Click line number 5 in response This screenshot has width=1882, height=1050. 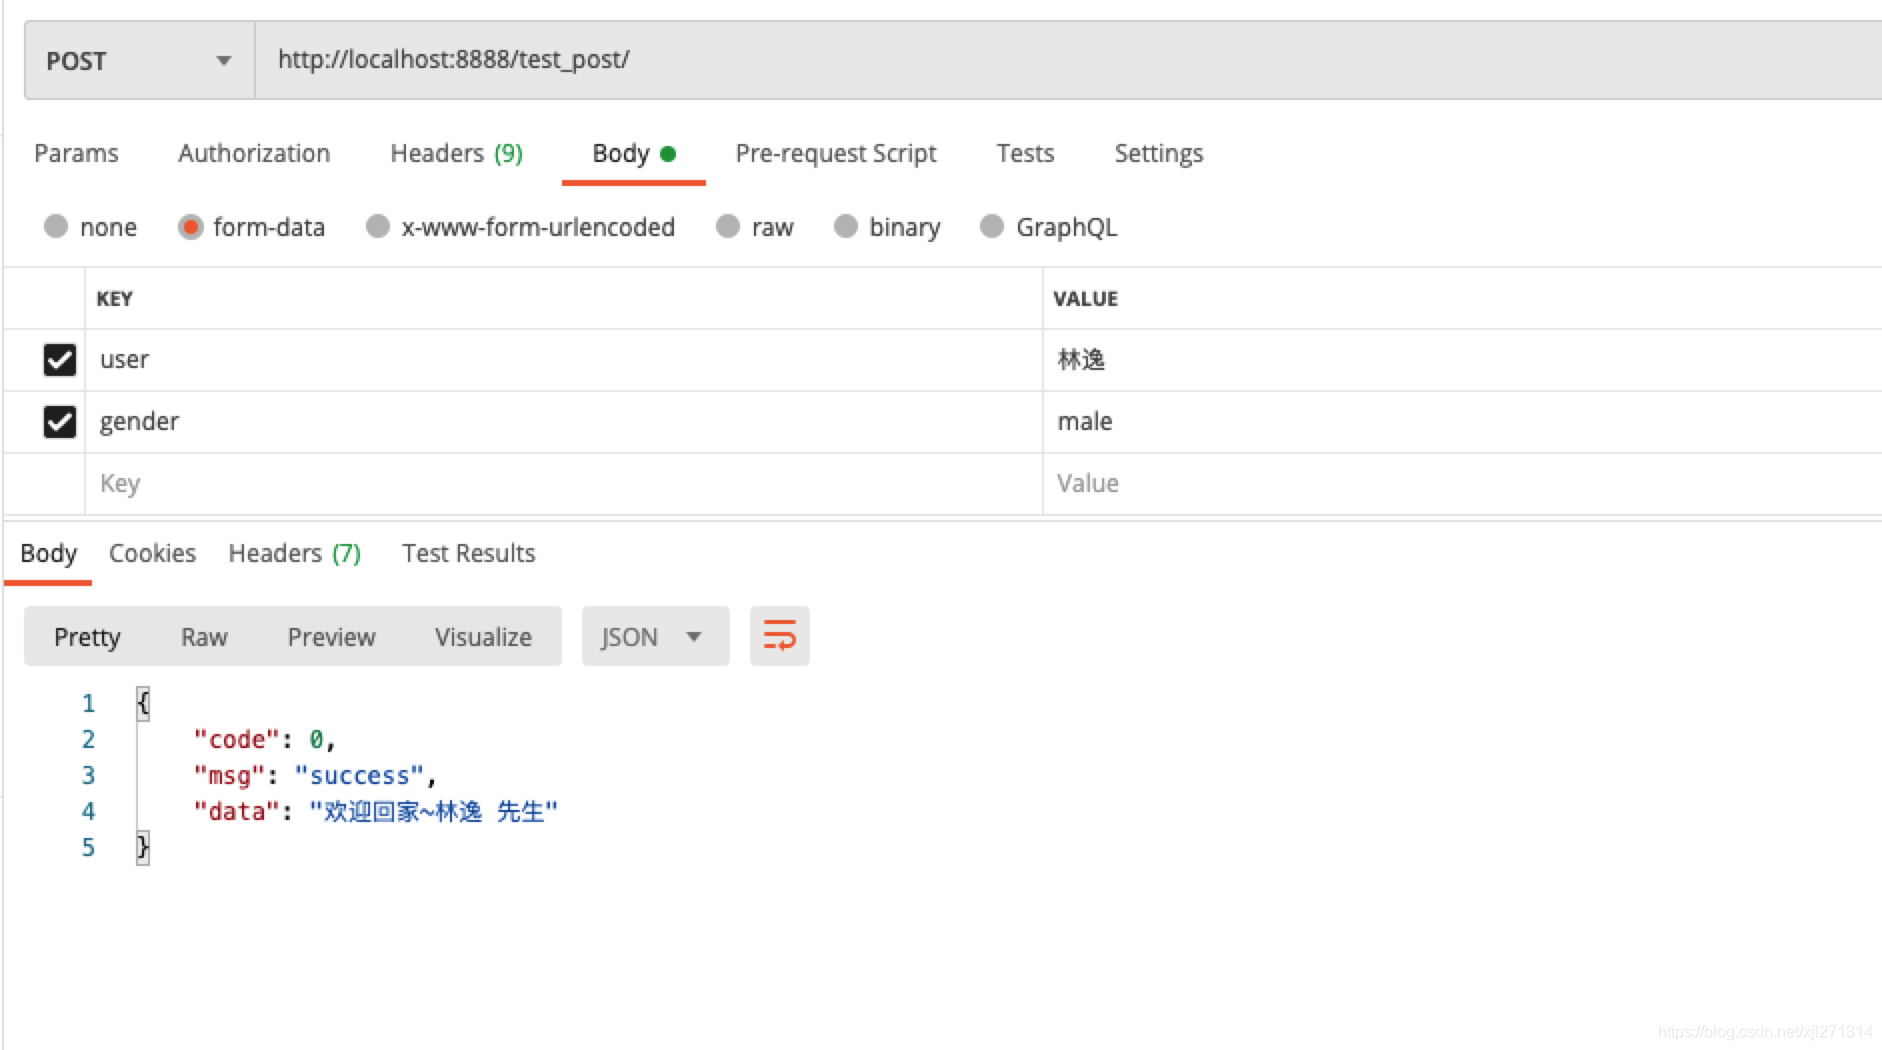(88, 848)
